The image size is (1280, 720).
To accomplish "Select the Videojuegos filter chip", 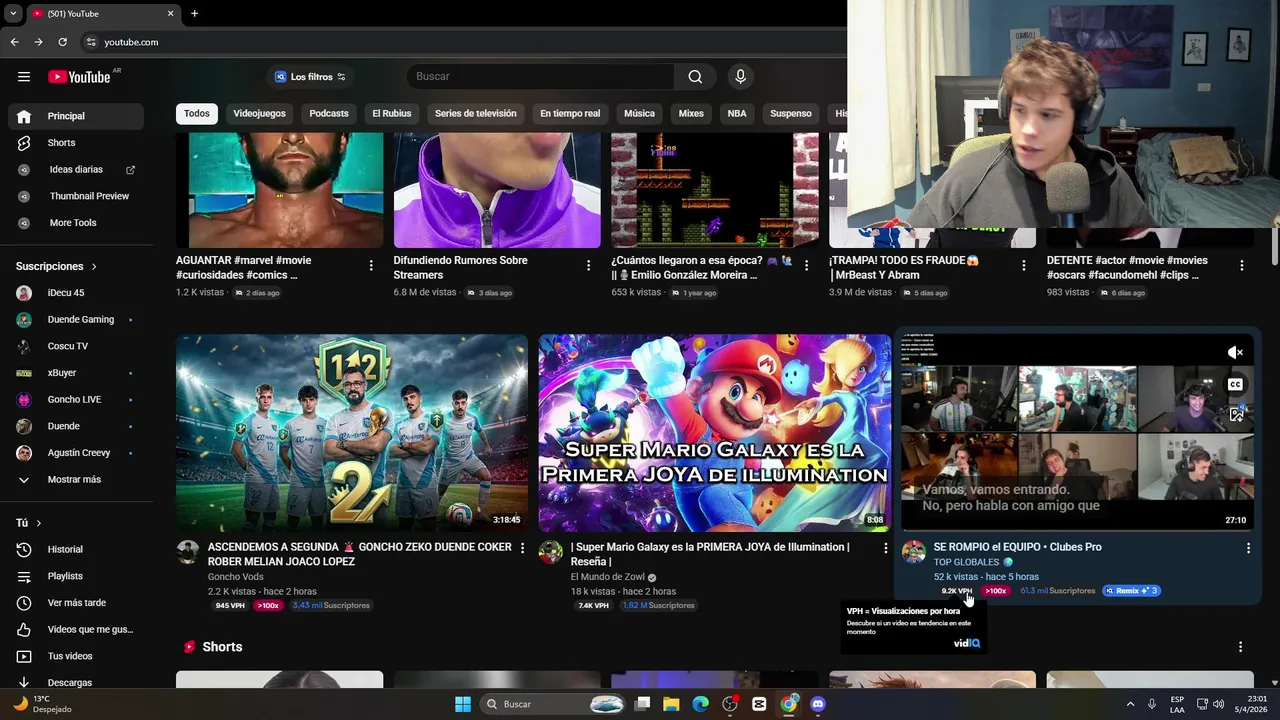I will click(x=259, y=114).
